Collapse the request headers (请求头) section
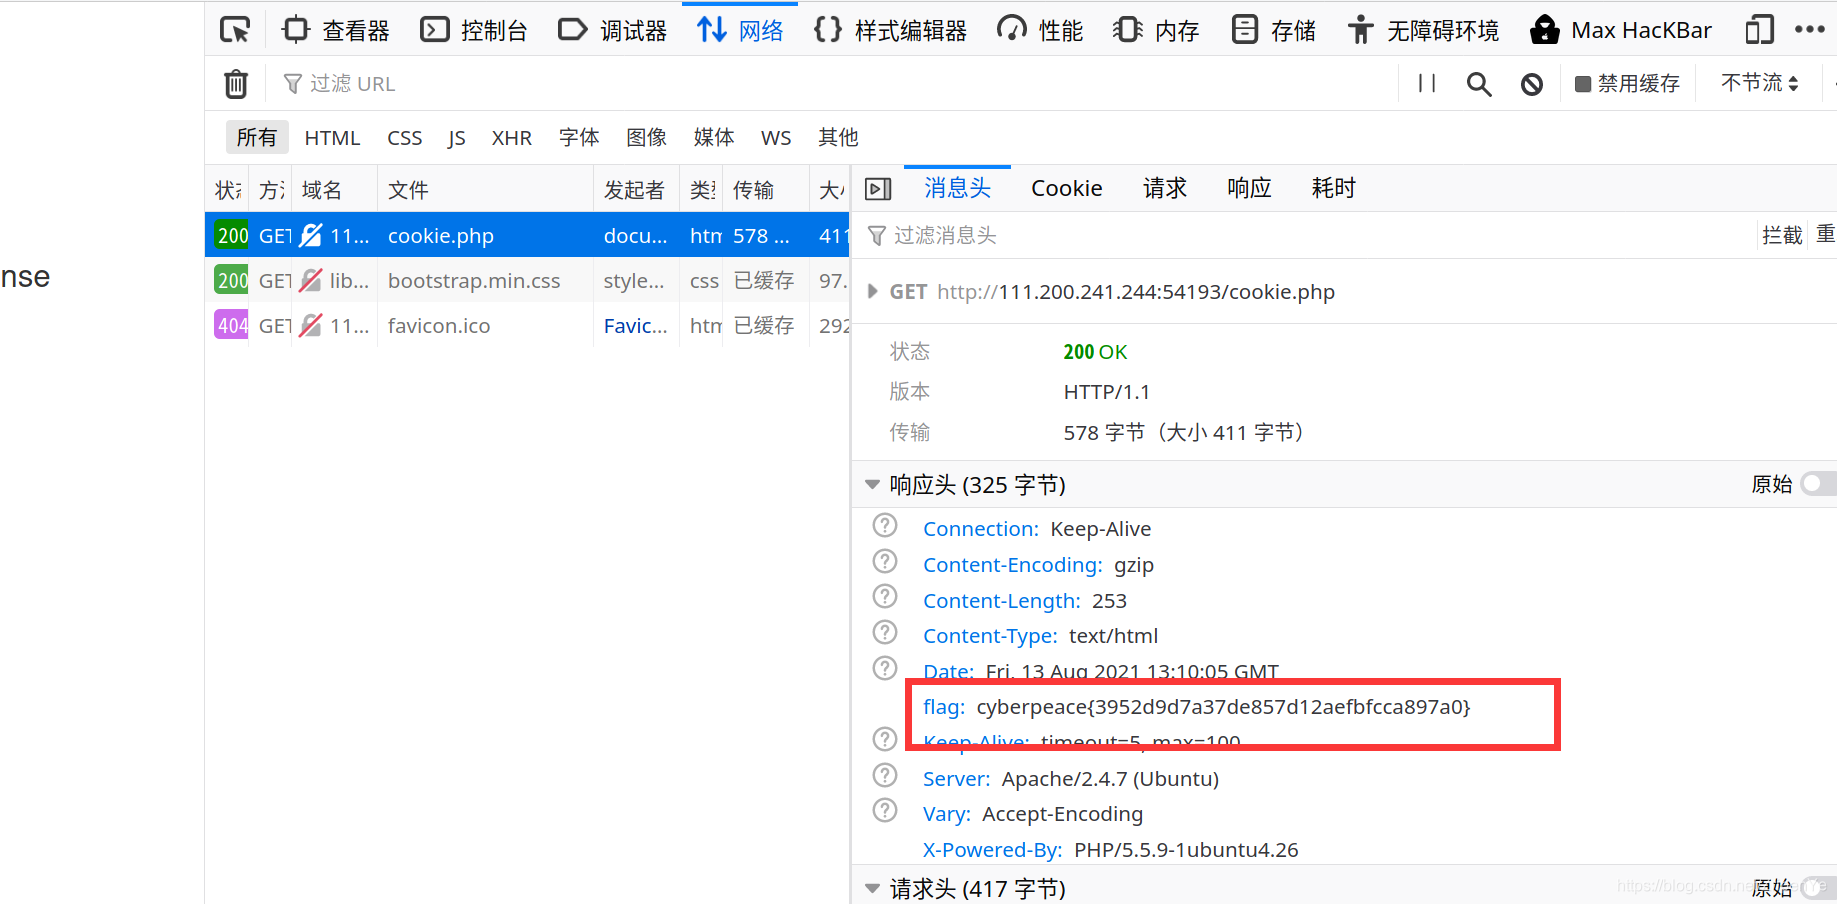1837x904 pixels. click(x=872, y=888)
